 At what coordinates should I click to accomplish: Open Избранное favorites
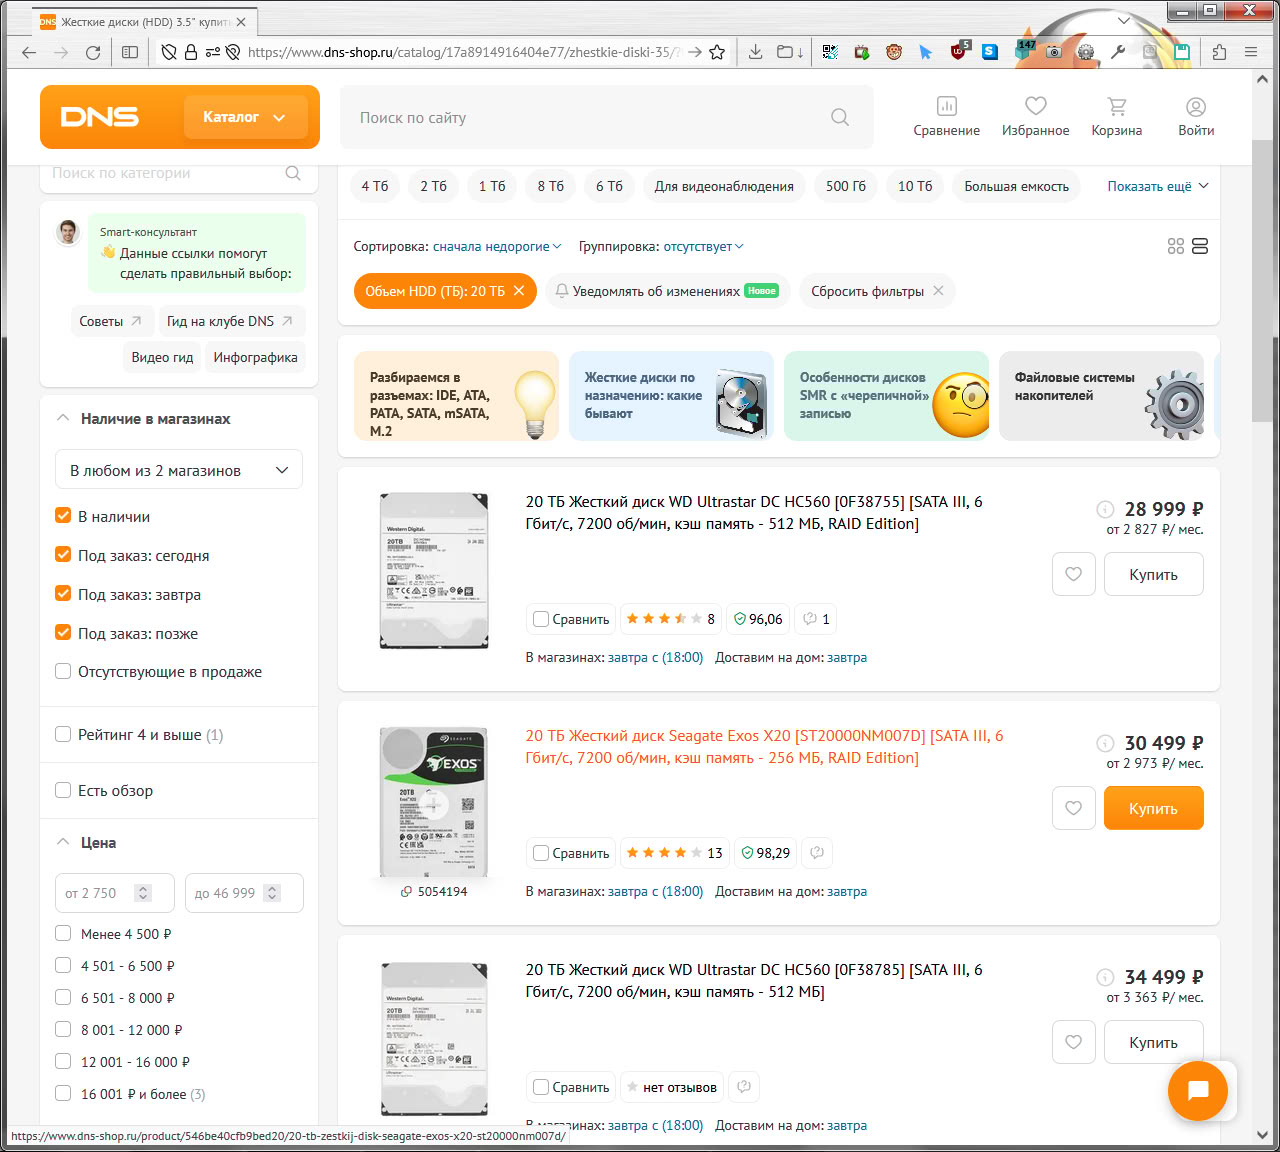point(1035,117)
